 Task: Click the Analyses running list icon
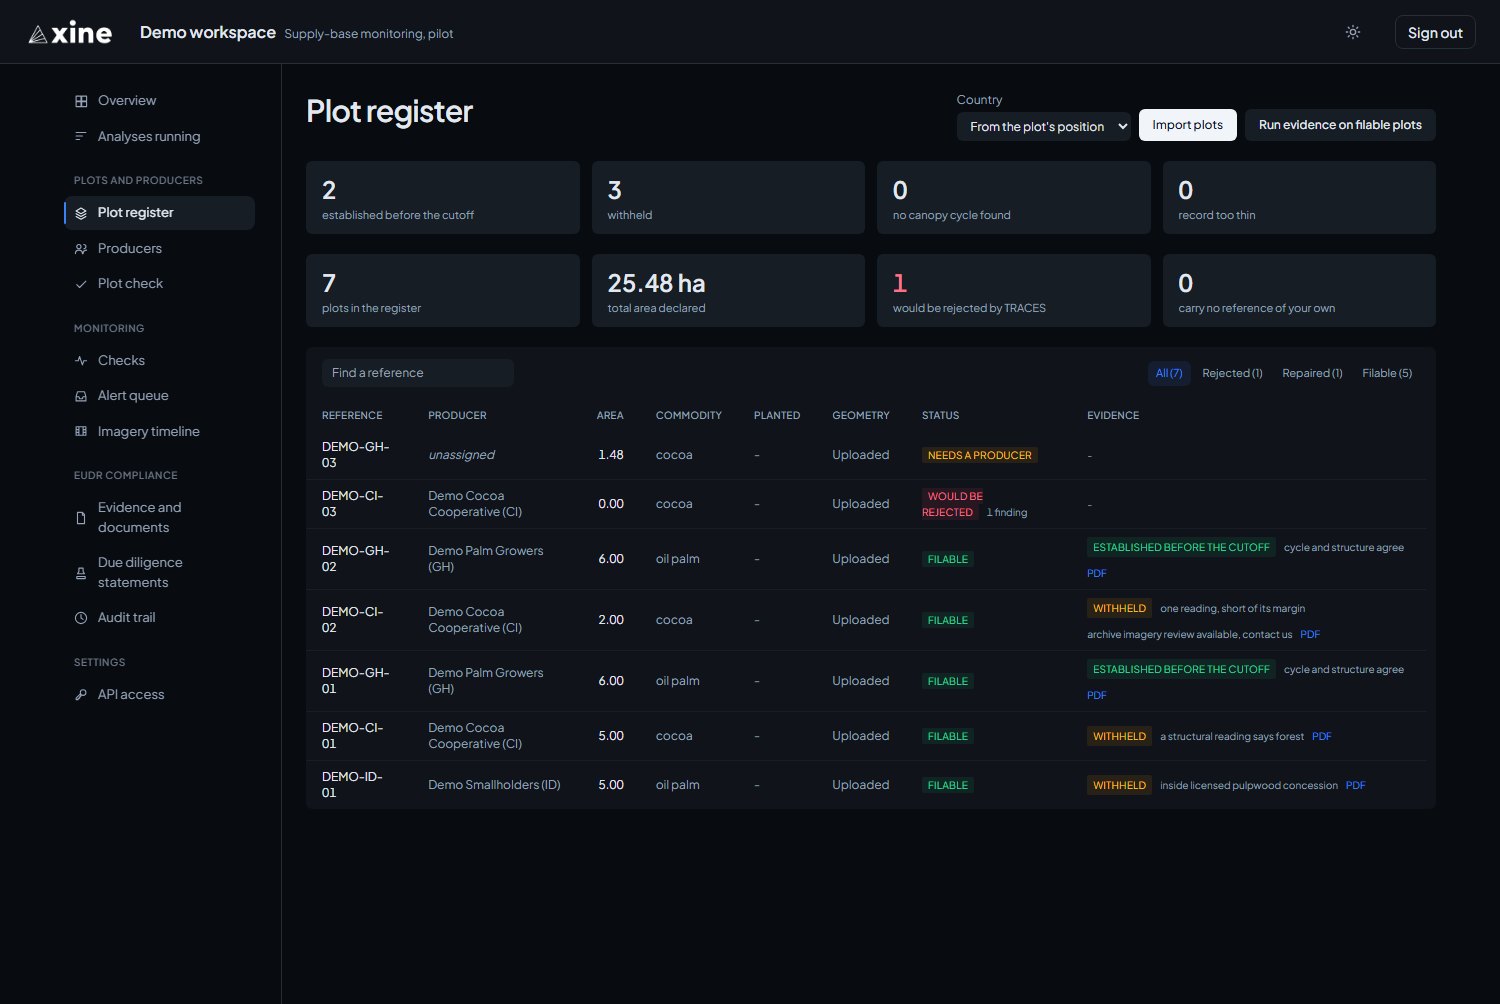click(x=81, y=137)
